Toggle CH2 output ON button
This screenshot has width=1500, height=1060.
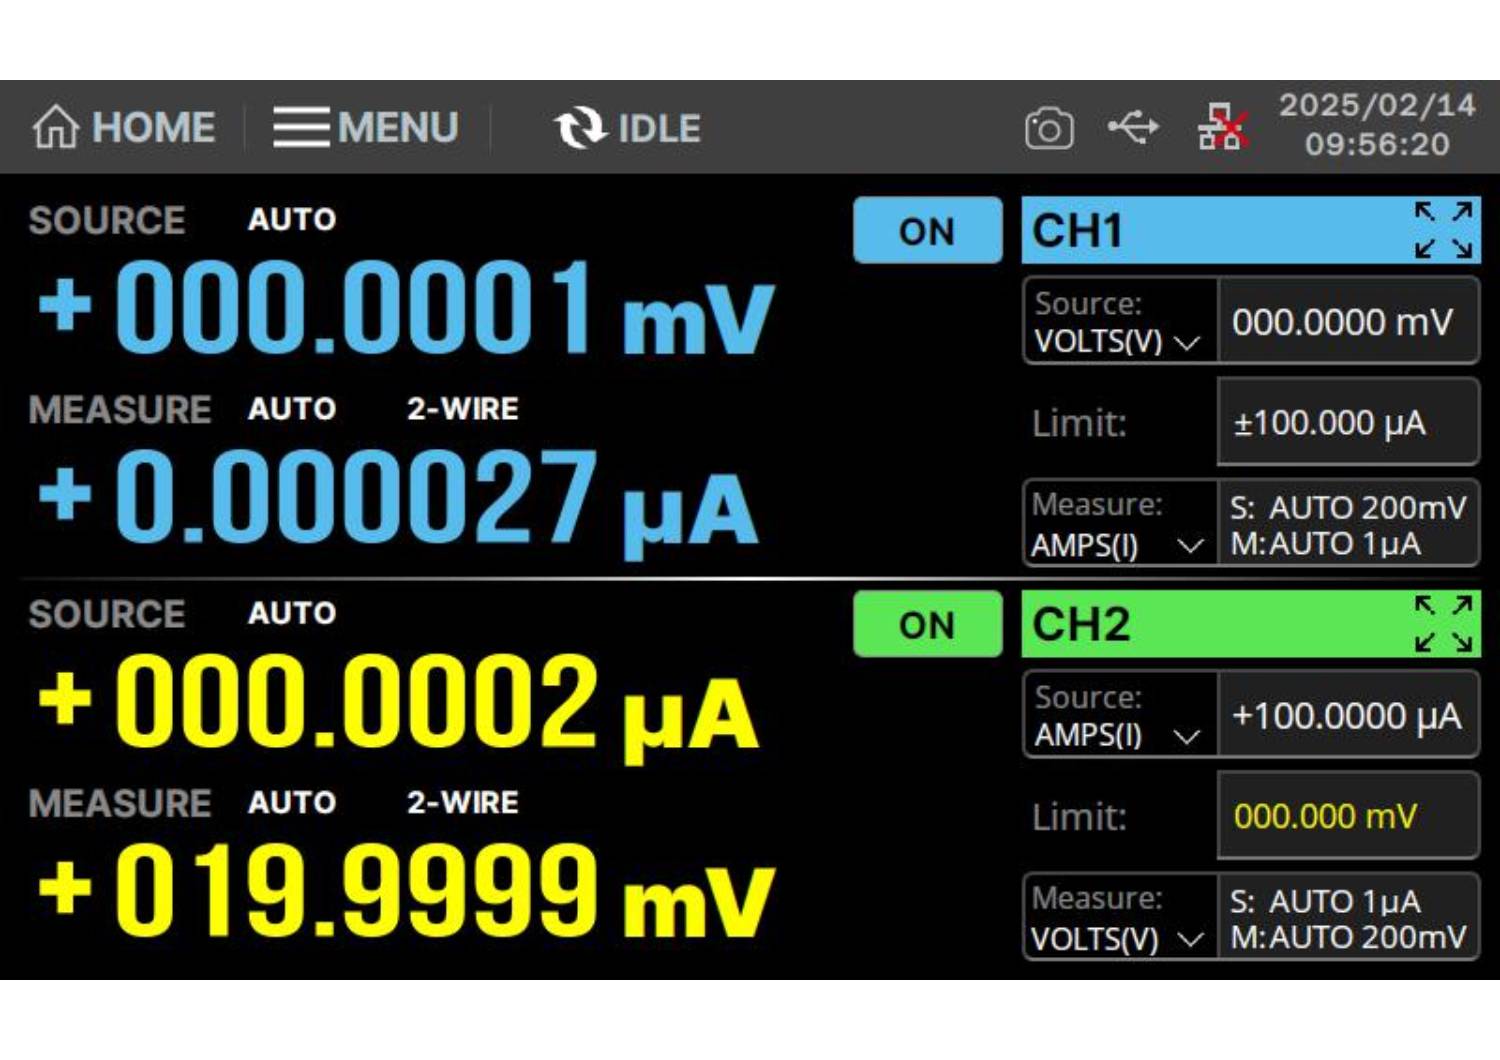pyautogui.click(x=927, y=625)
